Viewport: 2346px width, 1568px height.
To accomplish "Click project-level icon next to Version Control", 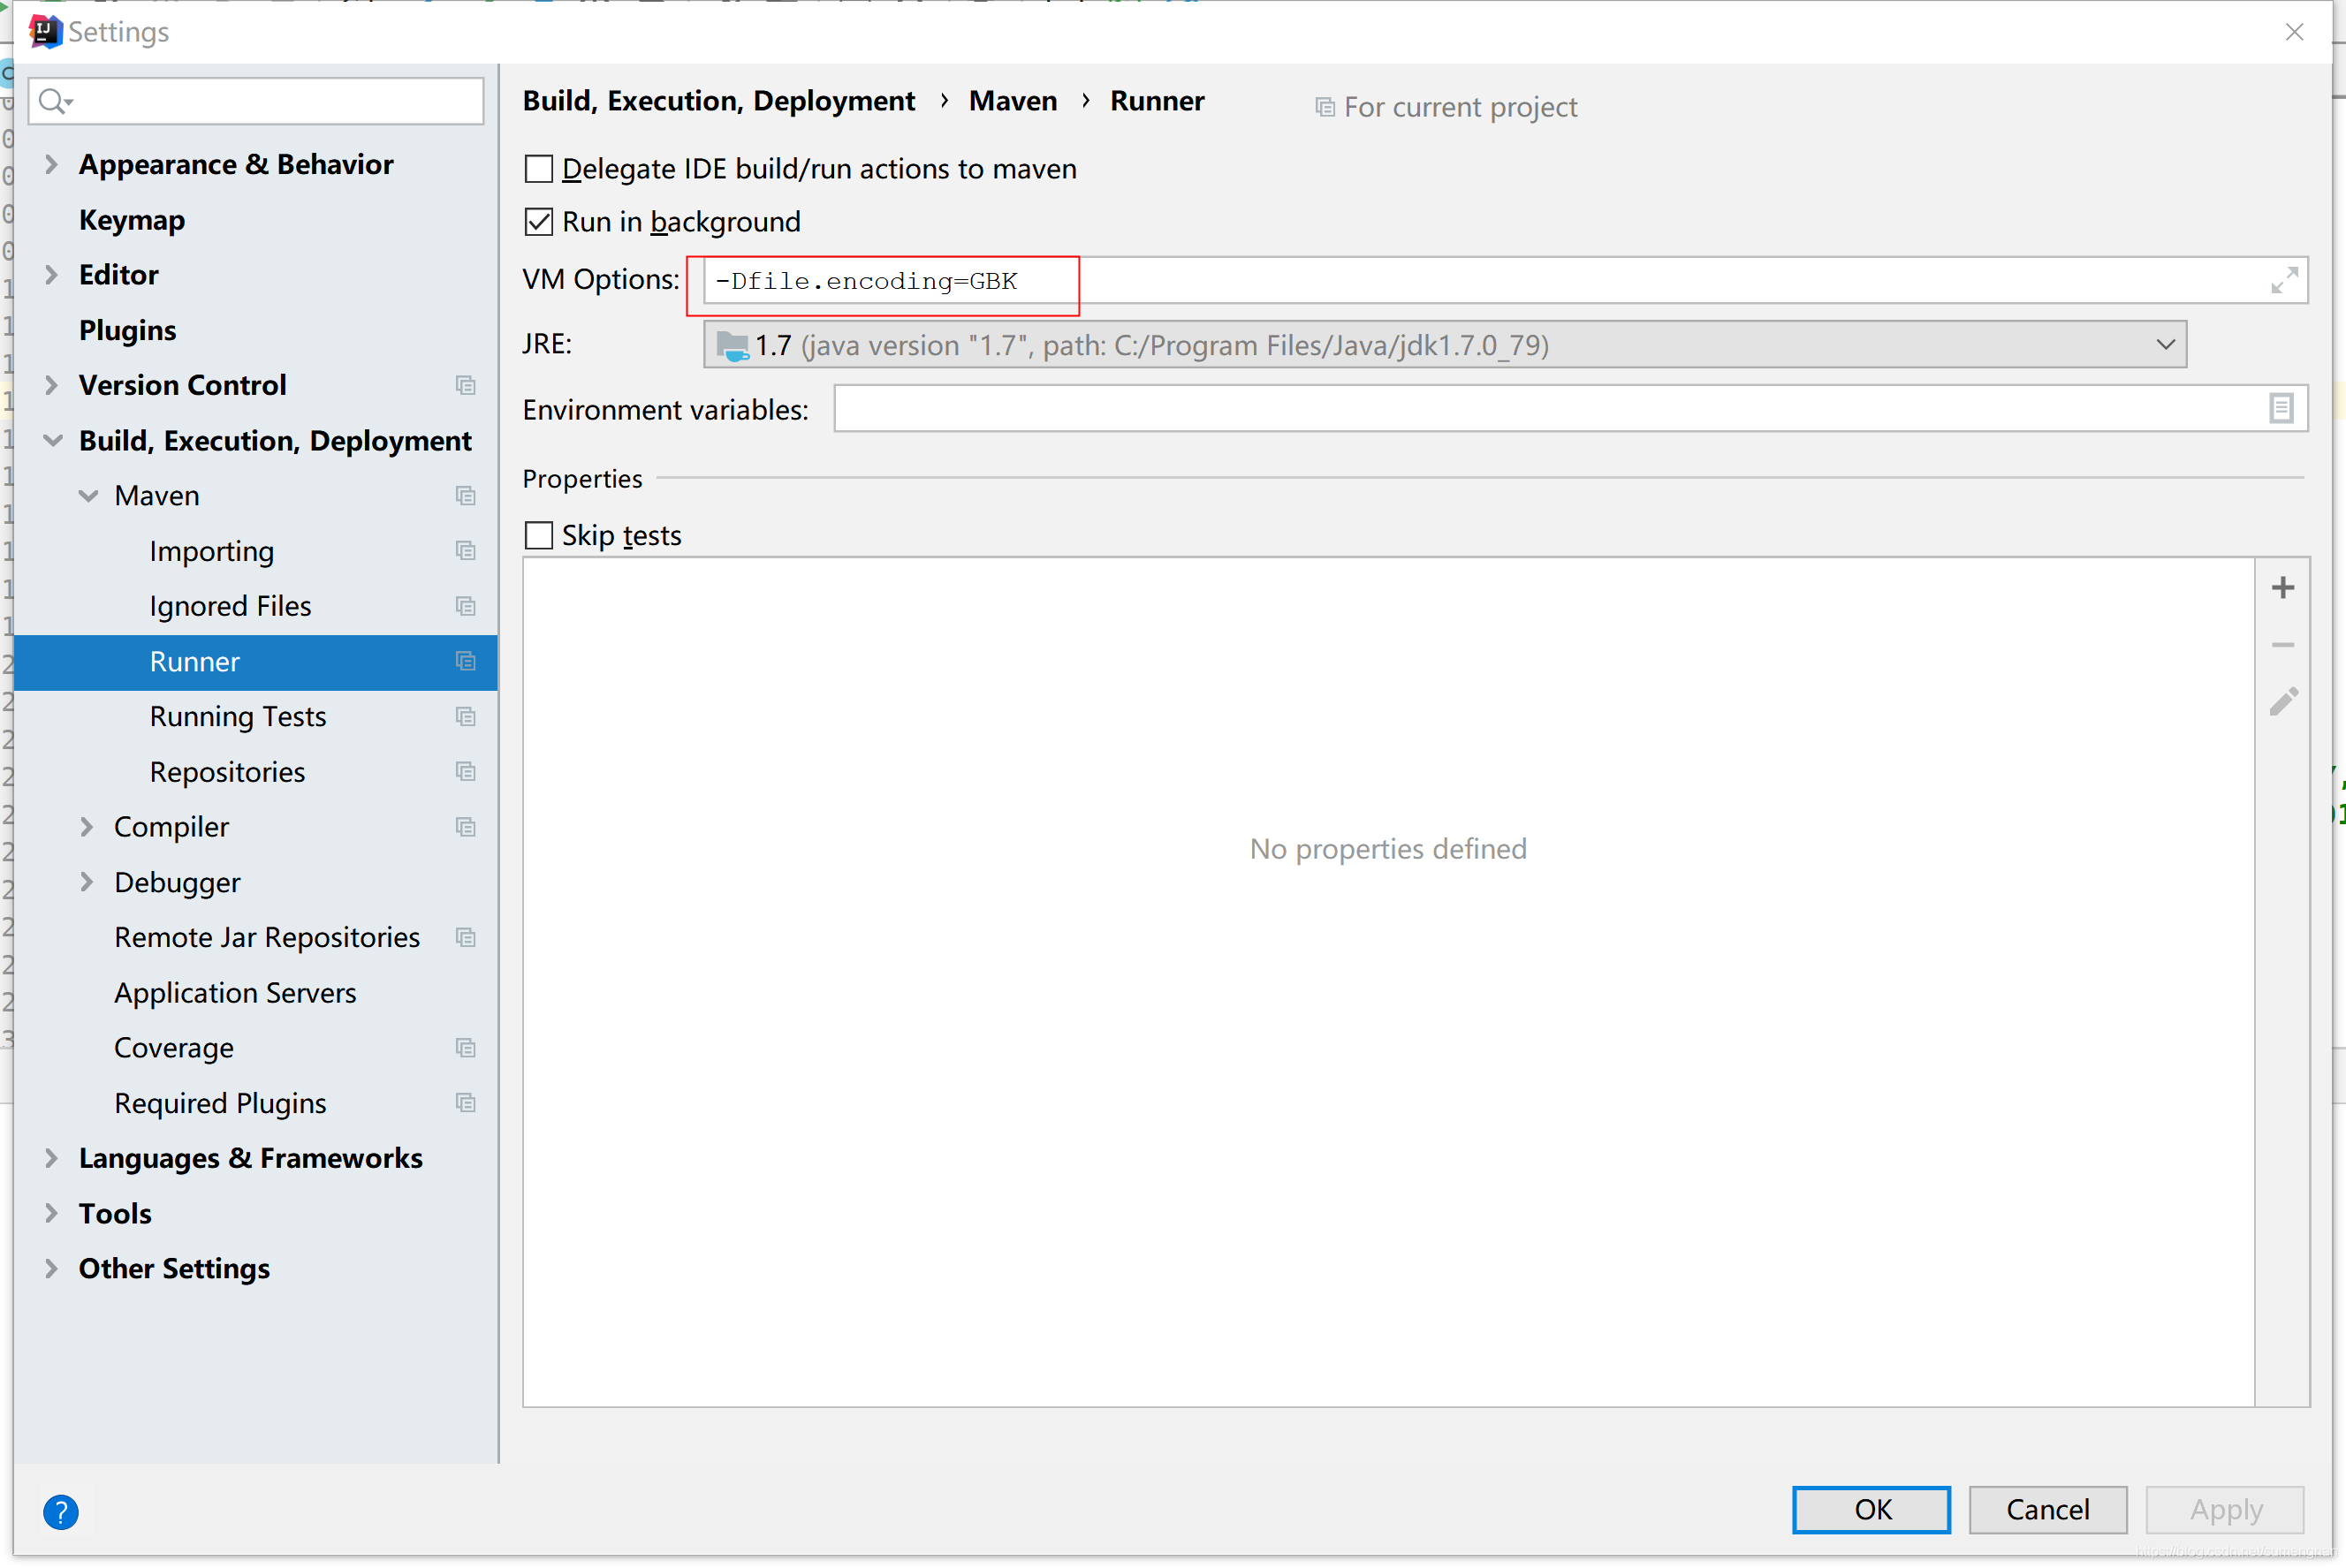I will 465,385.
